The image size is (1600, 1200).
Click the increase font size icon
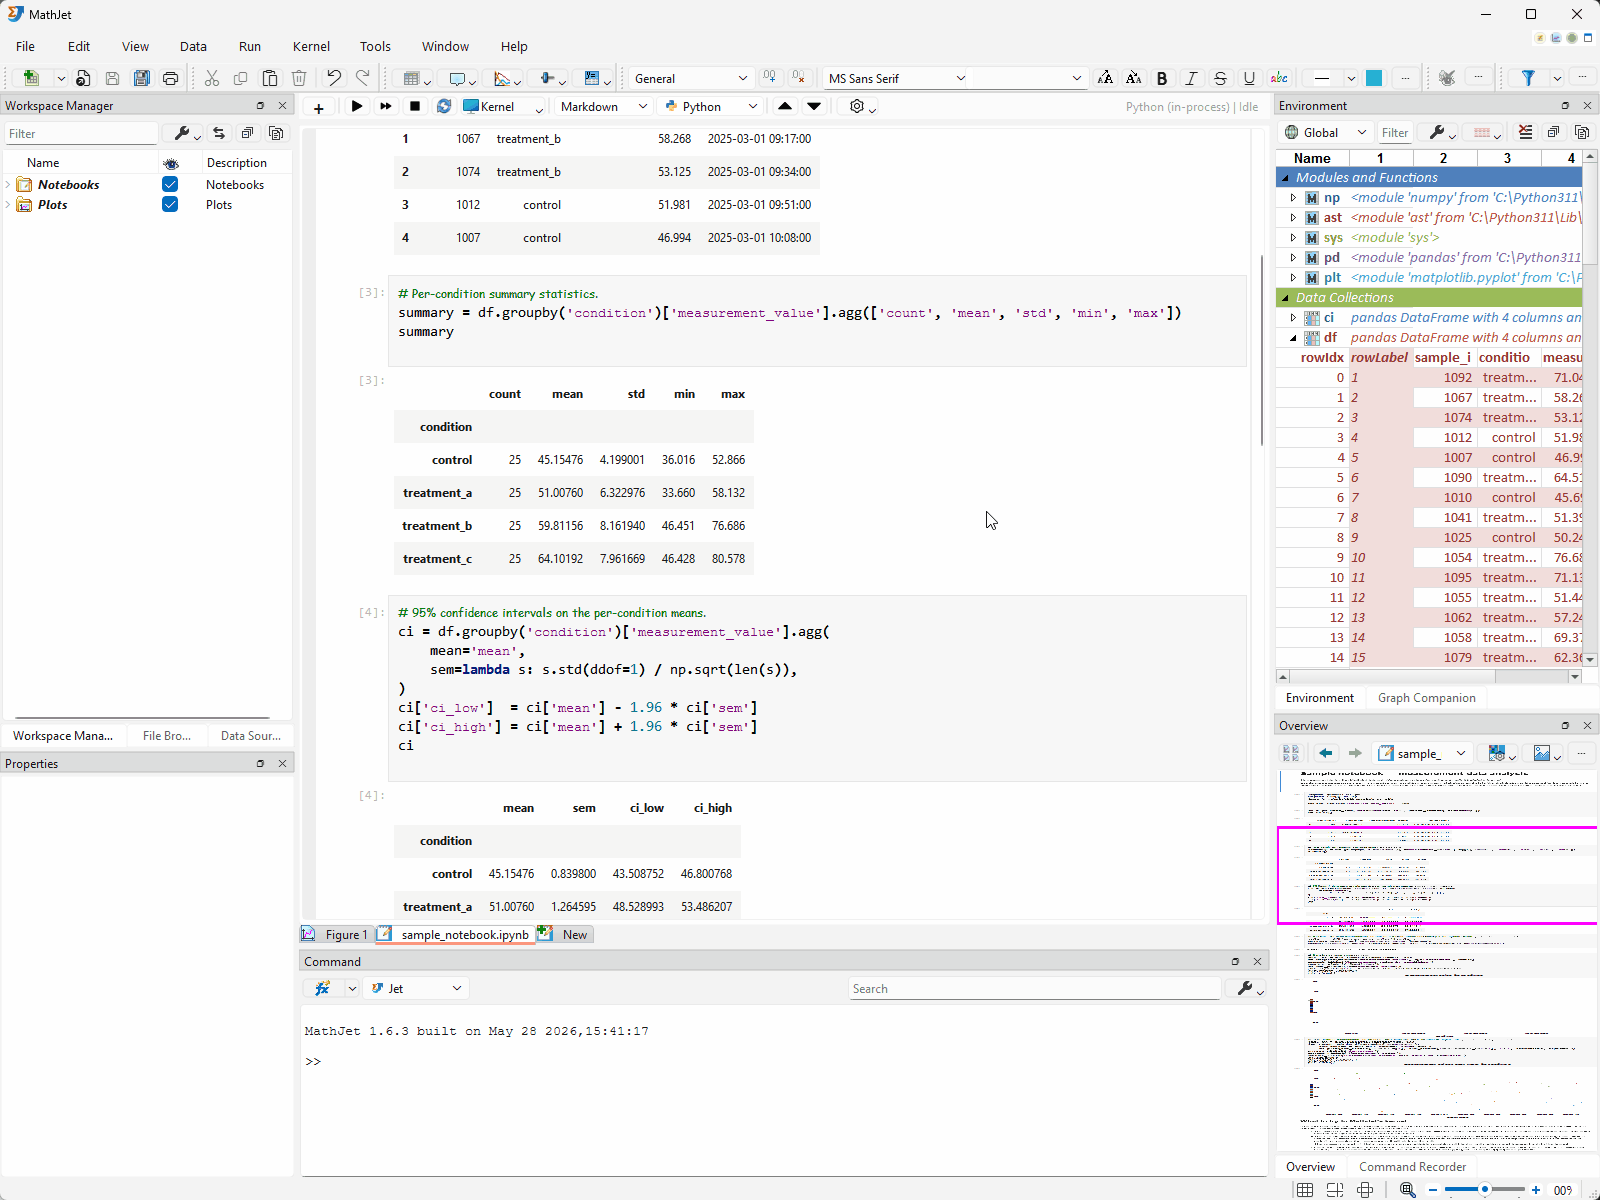click(1105, 78)
